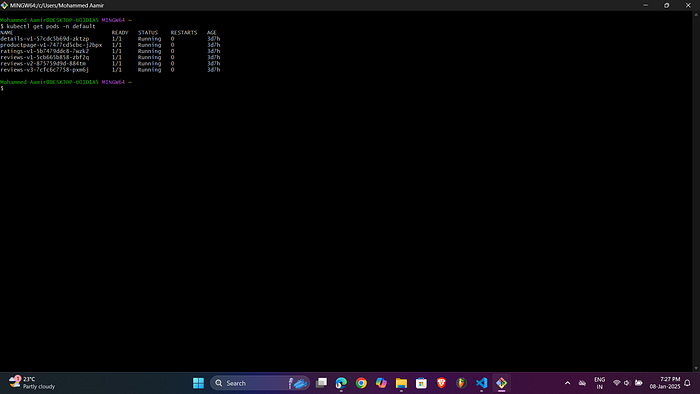Click the OneDrive cloud tray icon
The image size is (700, 394).
tap(582, 383)
